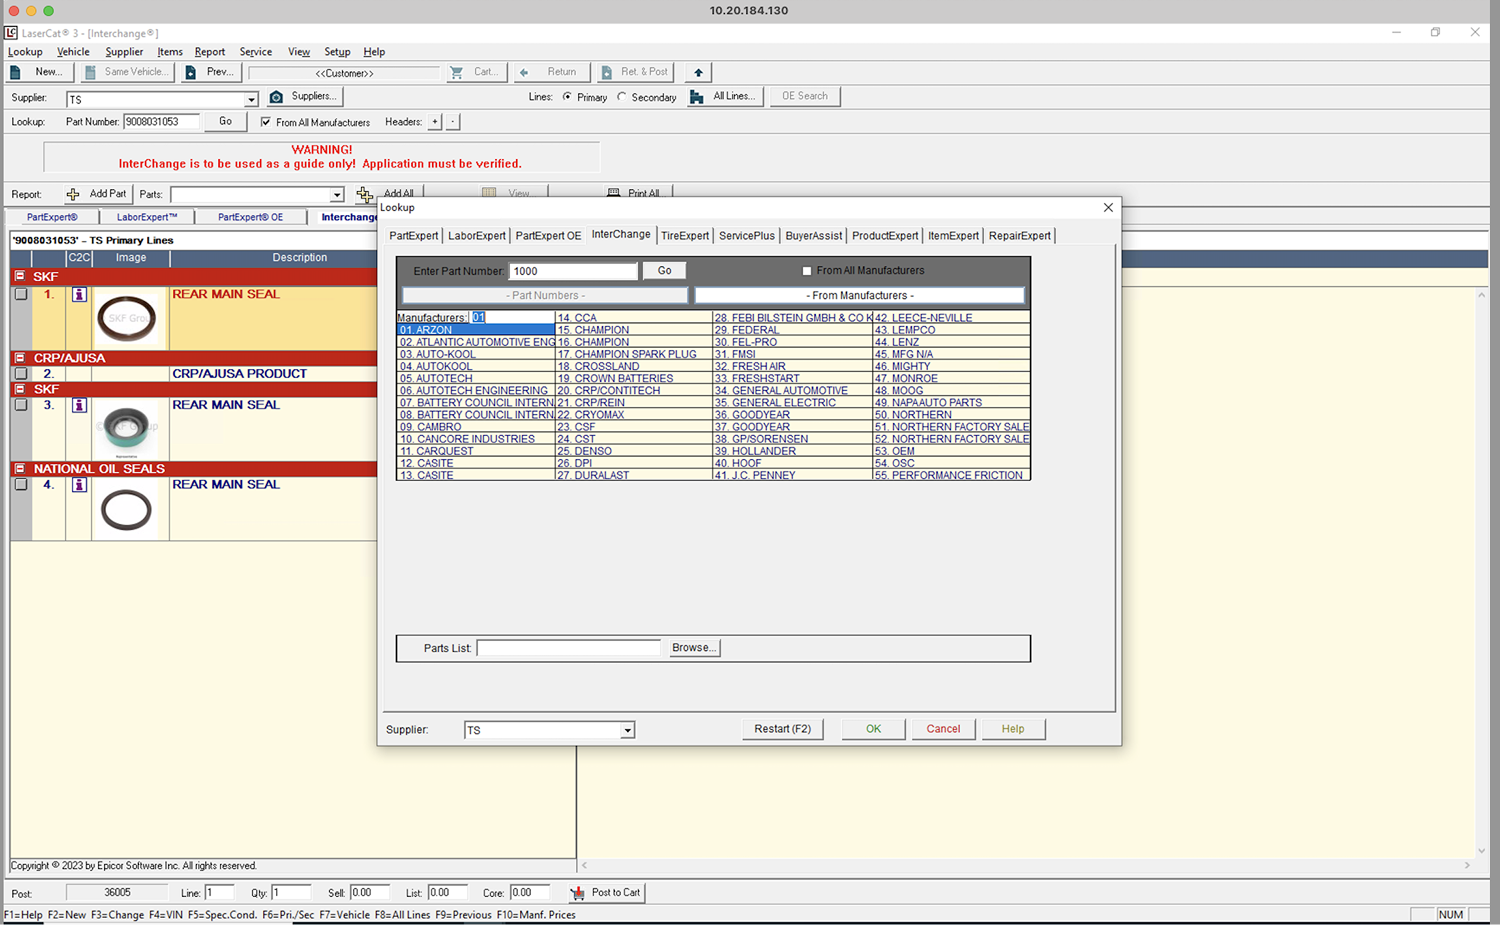Screen dimensions: 1500x925
Task: Uncheck From All Manufacturers beside the Headers buttons
Action: pos(265,122)
